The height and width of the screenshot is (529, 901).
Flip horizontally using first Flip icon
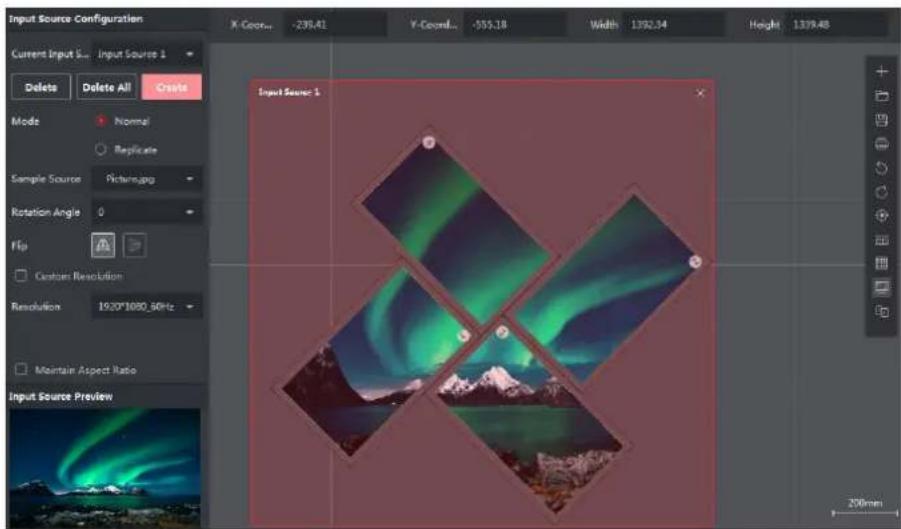pos(103,246)
